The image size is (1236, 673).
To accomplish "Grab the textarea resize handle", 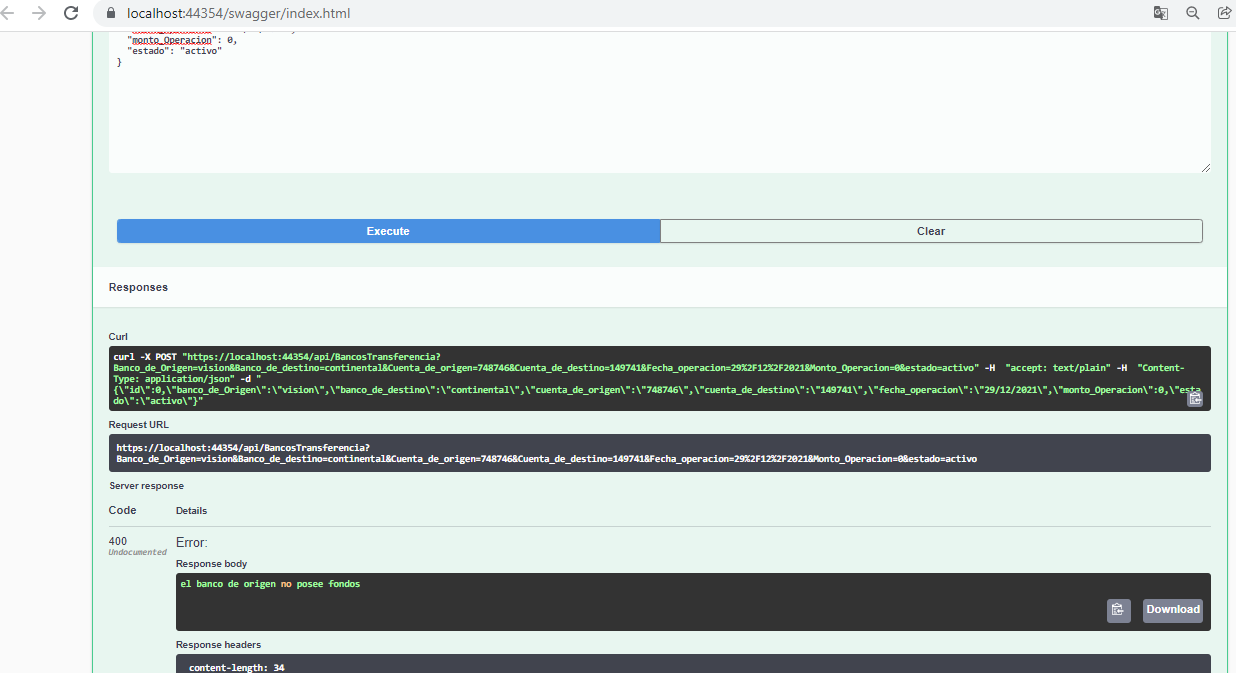I will coord(1205,167).
